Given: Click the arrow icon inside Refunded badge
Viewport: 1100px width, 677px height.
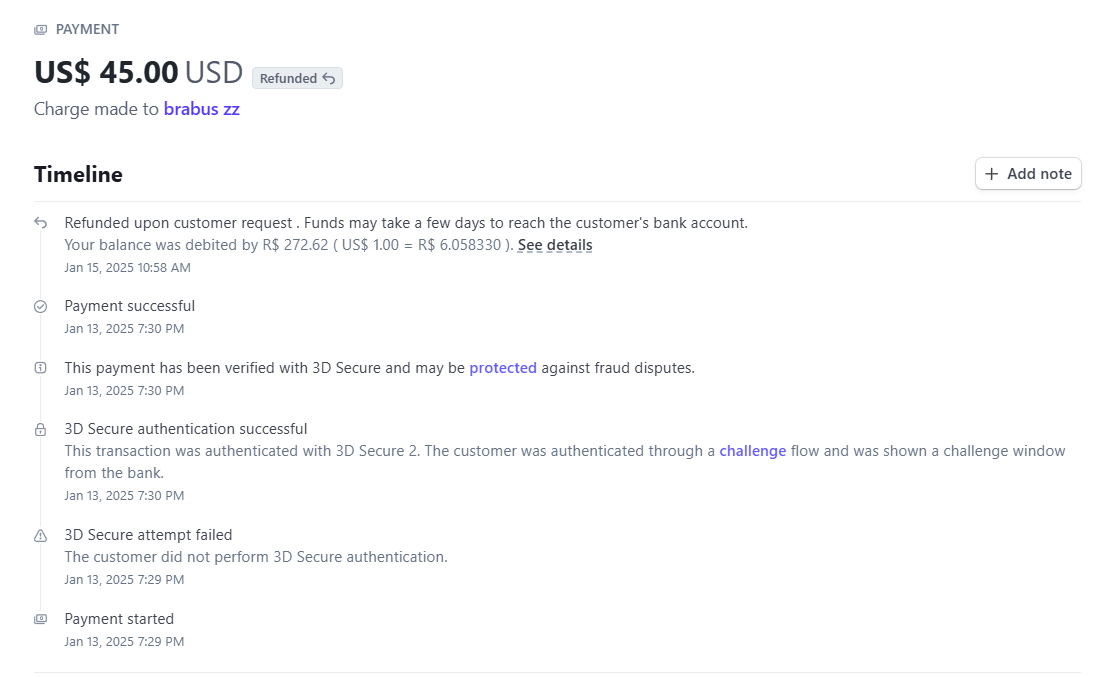Looking at the screenshot, I should [x=329, y=79].
